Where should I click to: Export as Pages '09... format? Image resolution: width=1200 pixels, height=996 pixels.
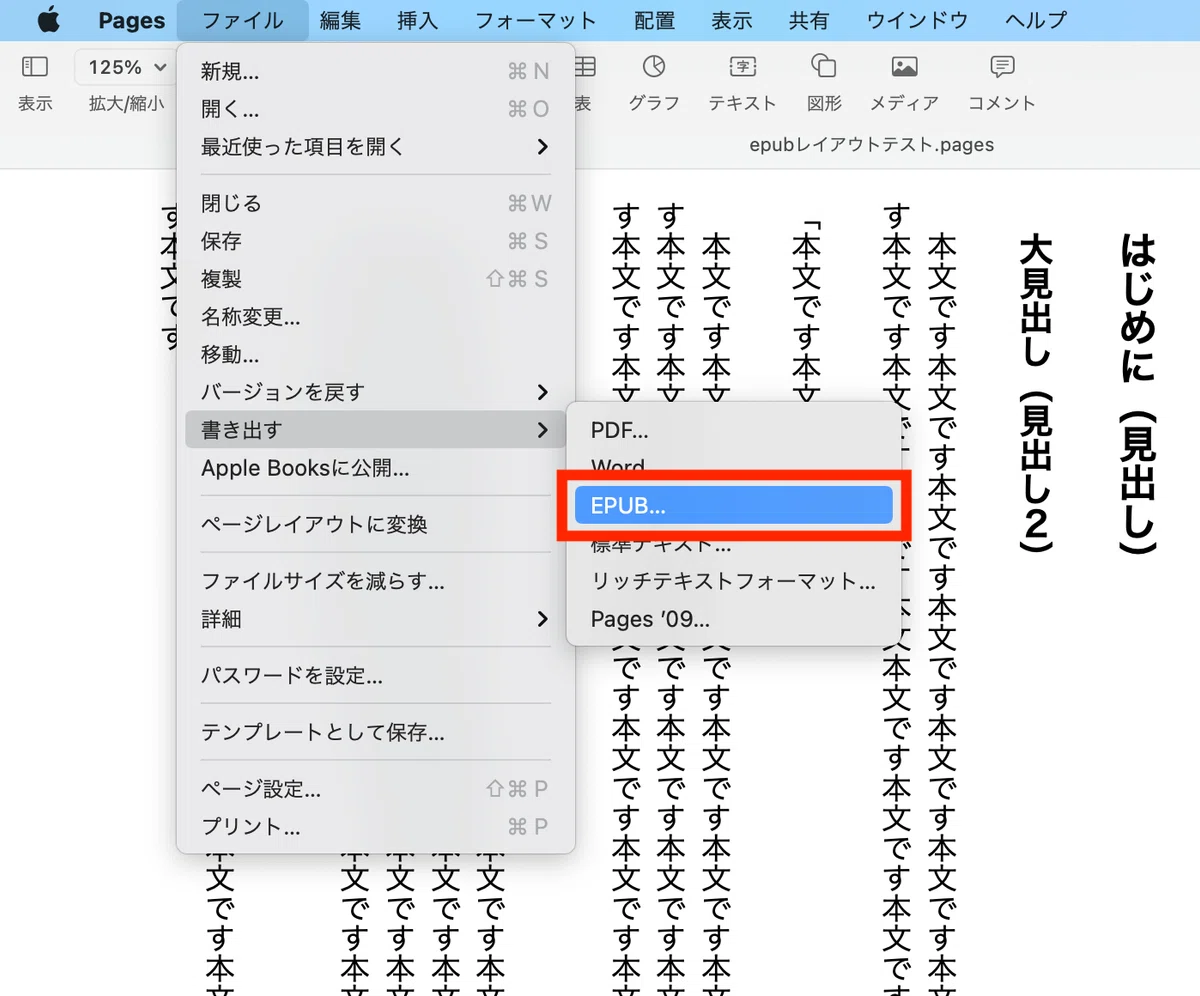pyautogui.click(x=734, y=619)
